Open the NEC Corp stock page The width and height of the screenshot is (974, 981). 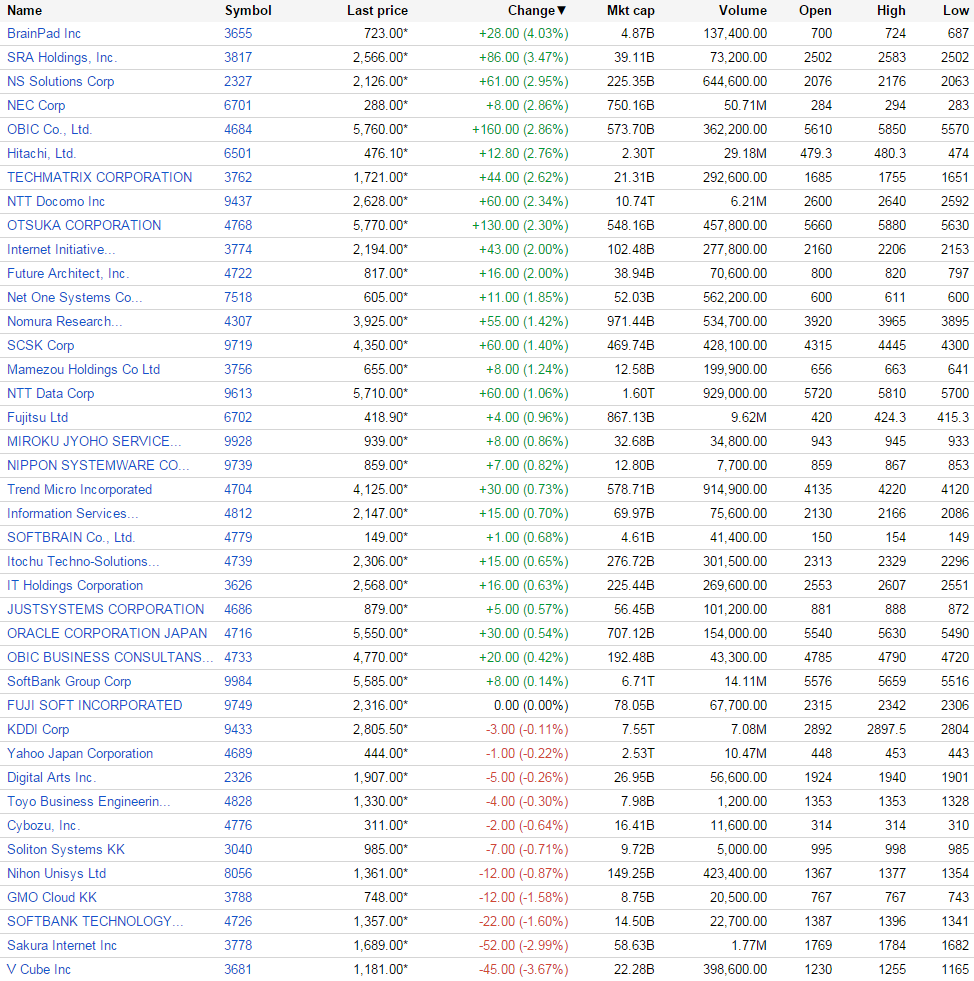36,105
